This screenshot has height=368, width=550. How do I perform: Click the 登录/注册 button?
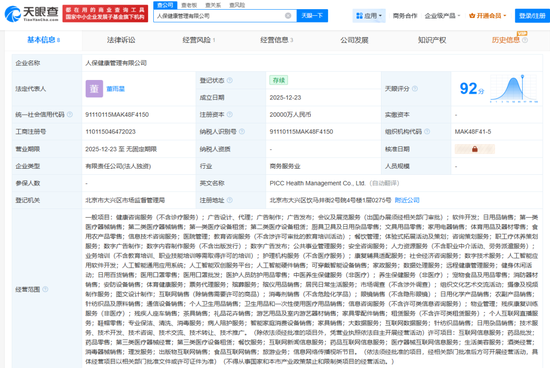(532, 16)
